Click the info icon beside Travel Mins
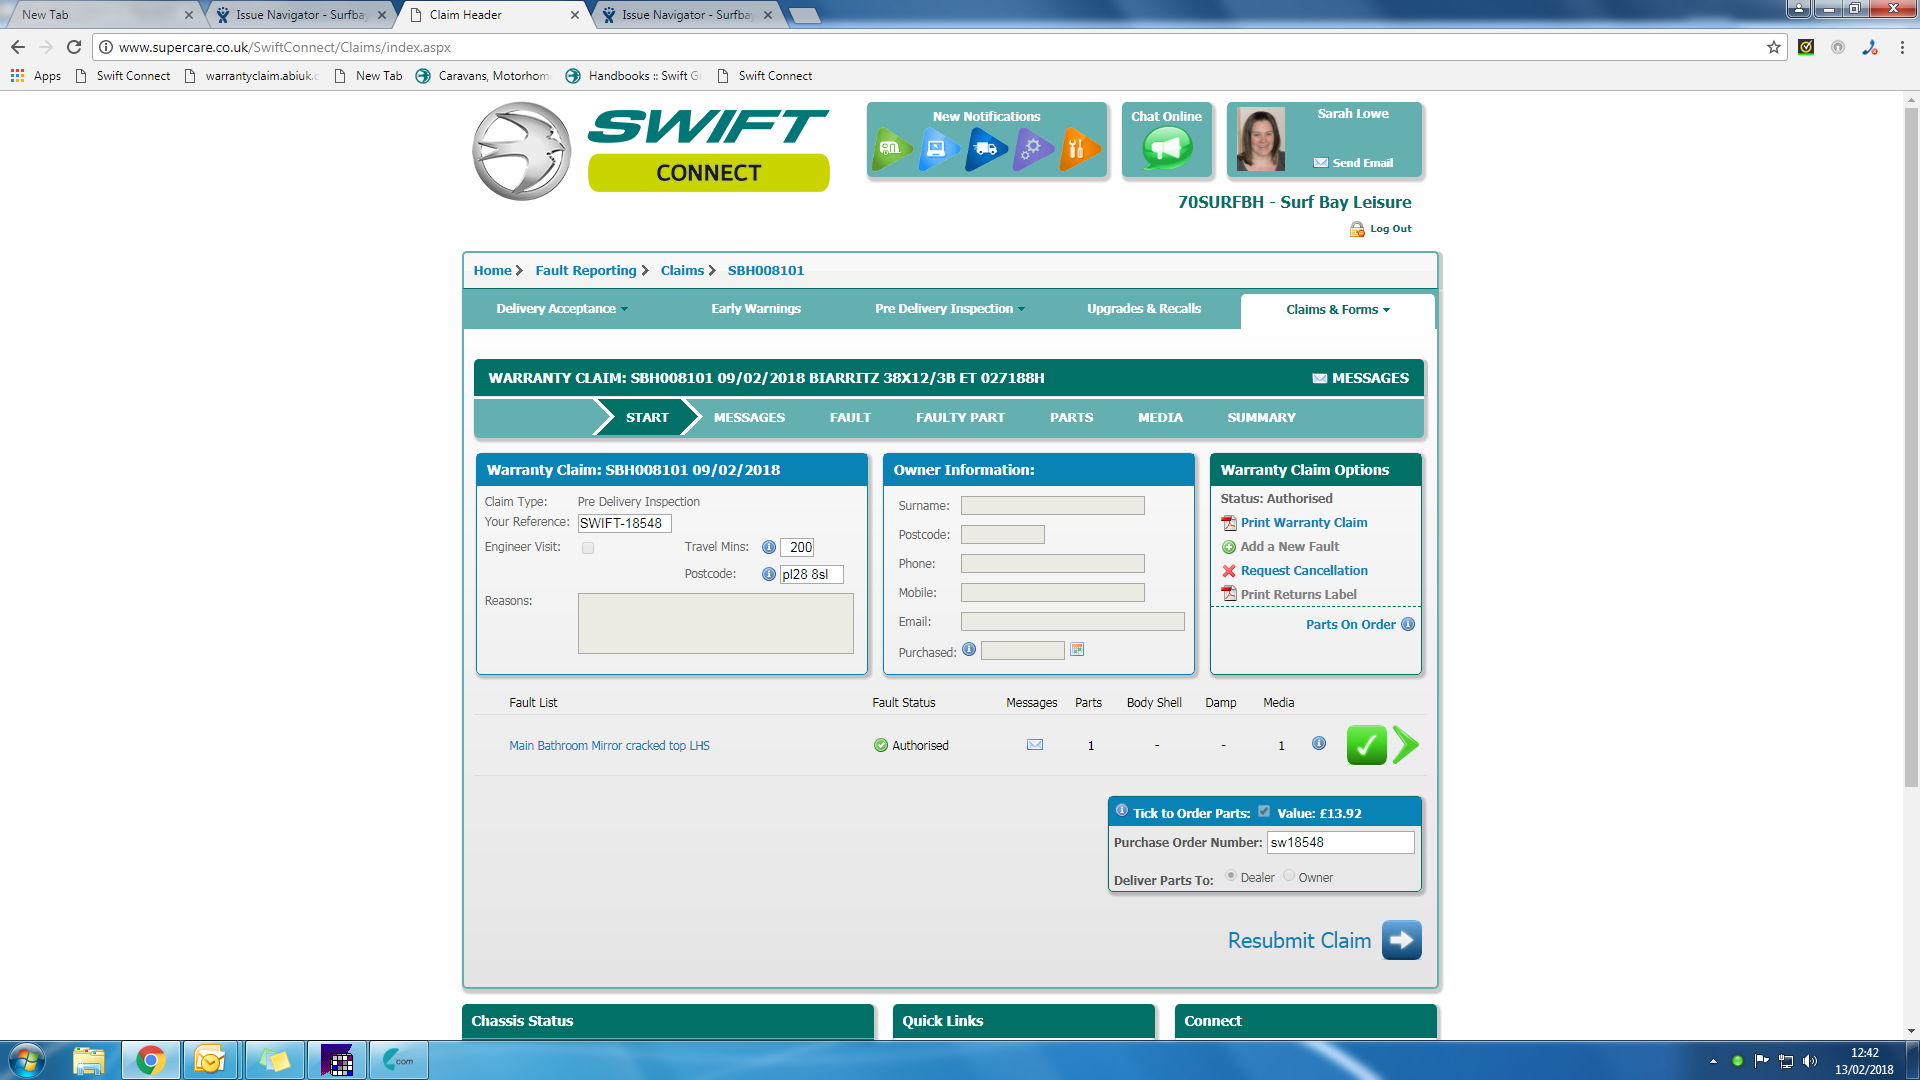Screen dimensions: 1920x1080 [x=769, y=547]
